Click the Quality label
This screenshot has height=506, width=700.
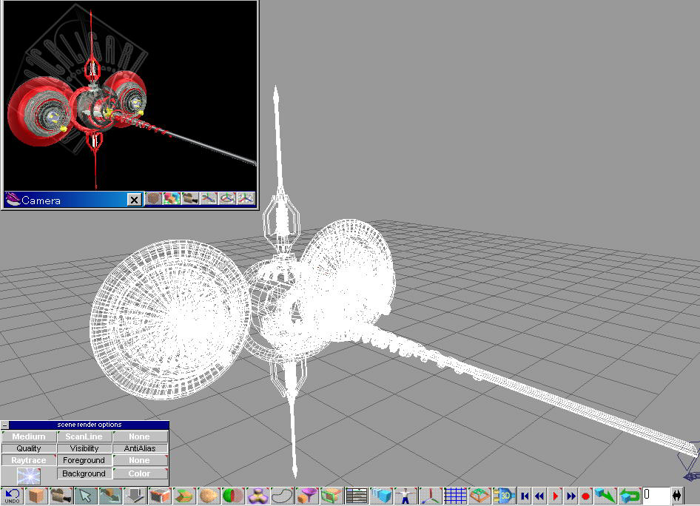click(29, 448)
